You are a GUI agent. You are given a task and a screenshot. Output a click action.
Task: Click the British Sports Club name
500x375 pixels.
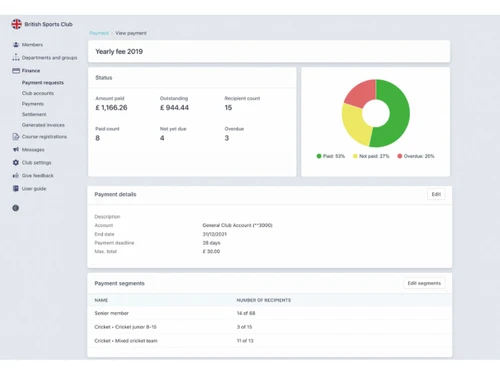(48, 24)
